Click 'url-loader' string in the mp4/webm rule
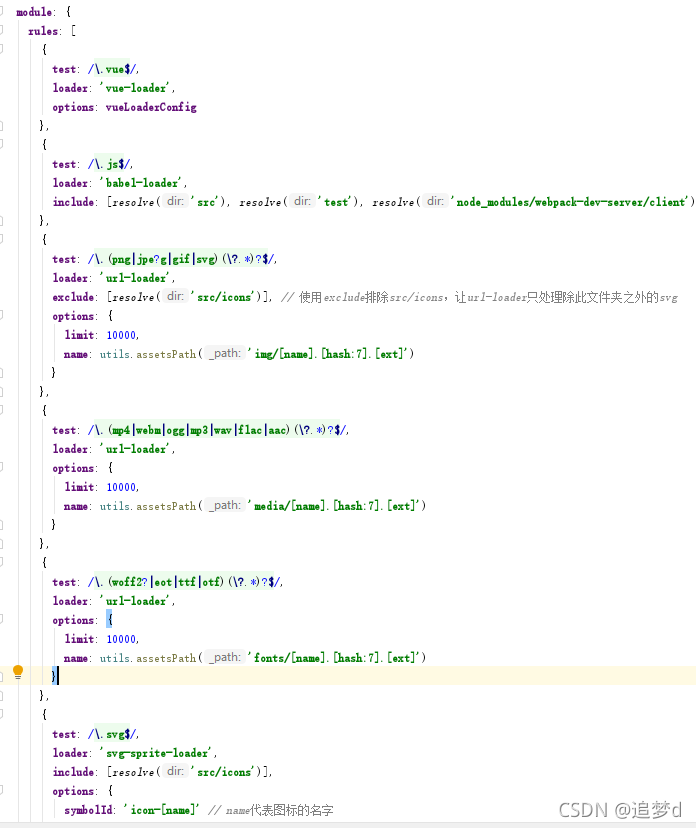The height and width of the screenshot is (828, 696). 135,449
